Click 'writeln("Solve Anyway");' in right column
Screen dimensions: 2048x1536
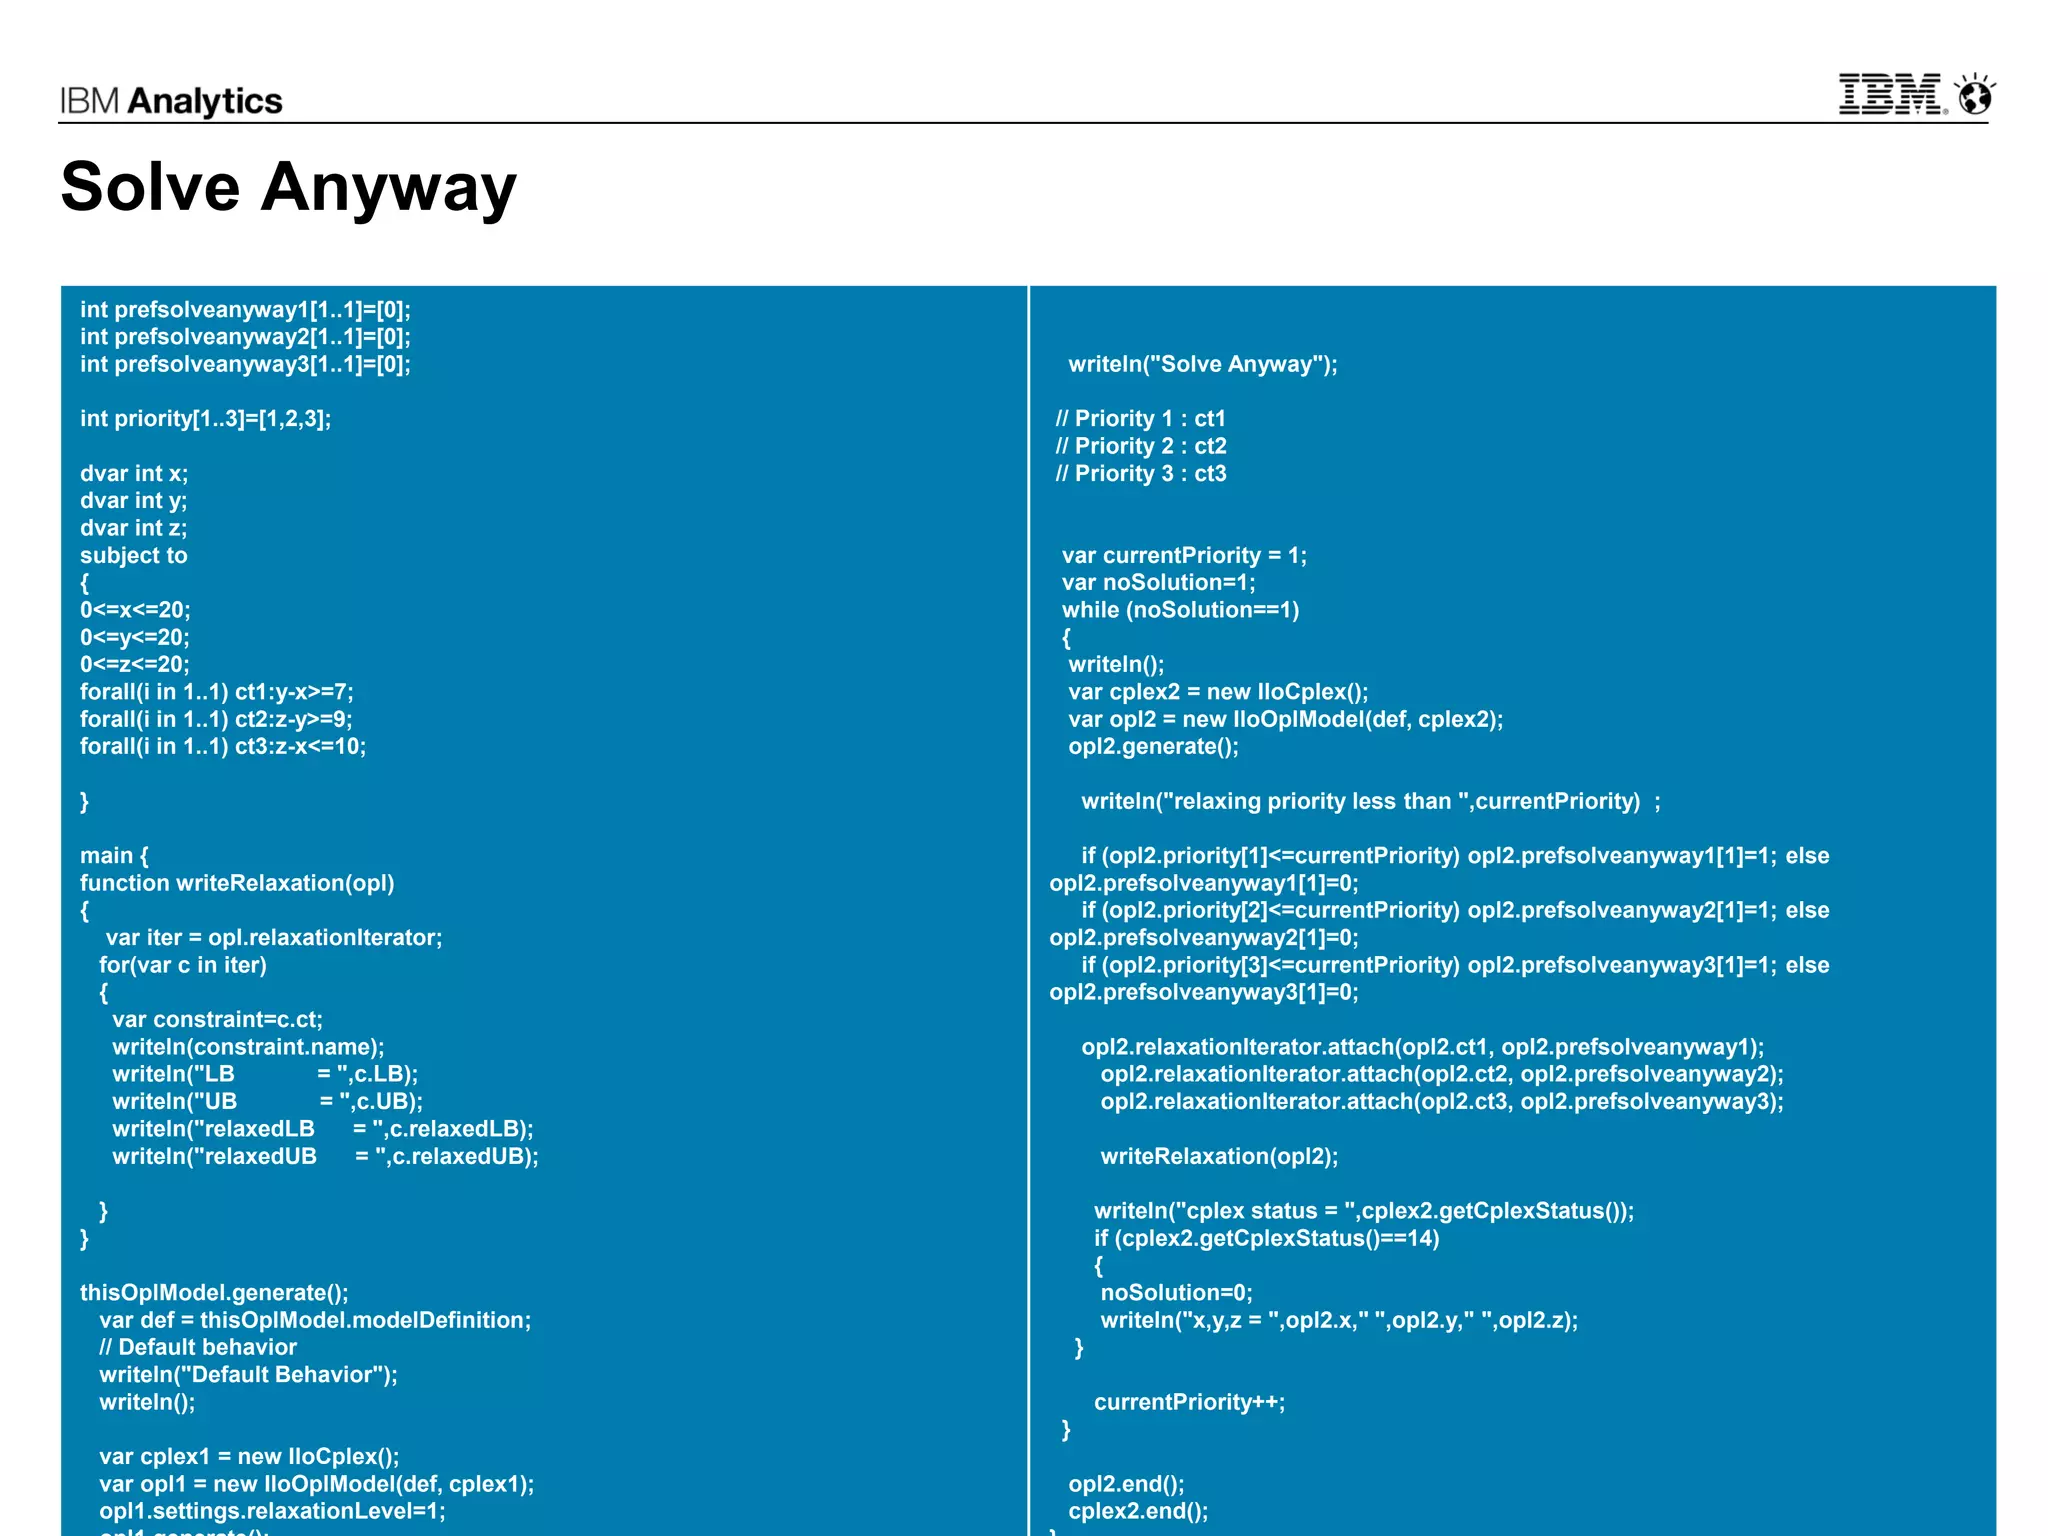[1203, 364]
